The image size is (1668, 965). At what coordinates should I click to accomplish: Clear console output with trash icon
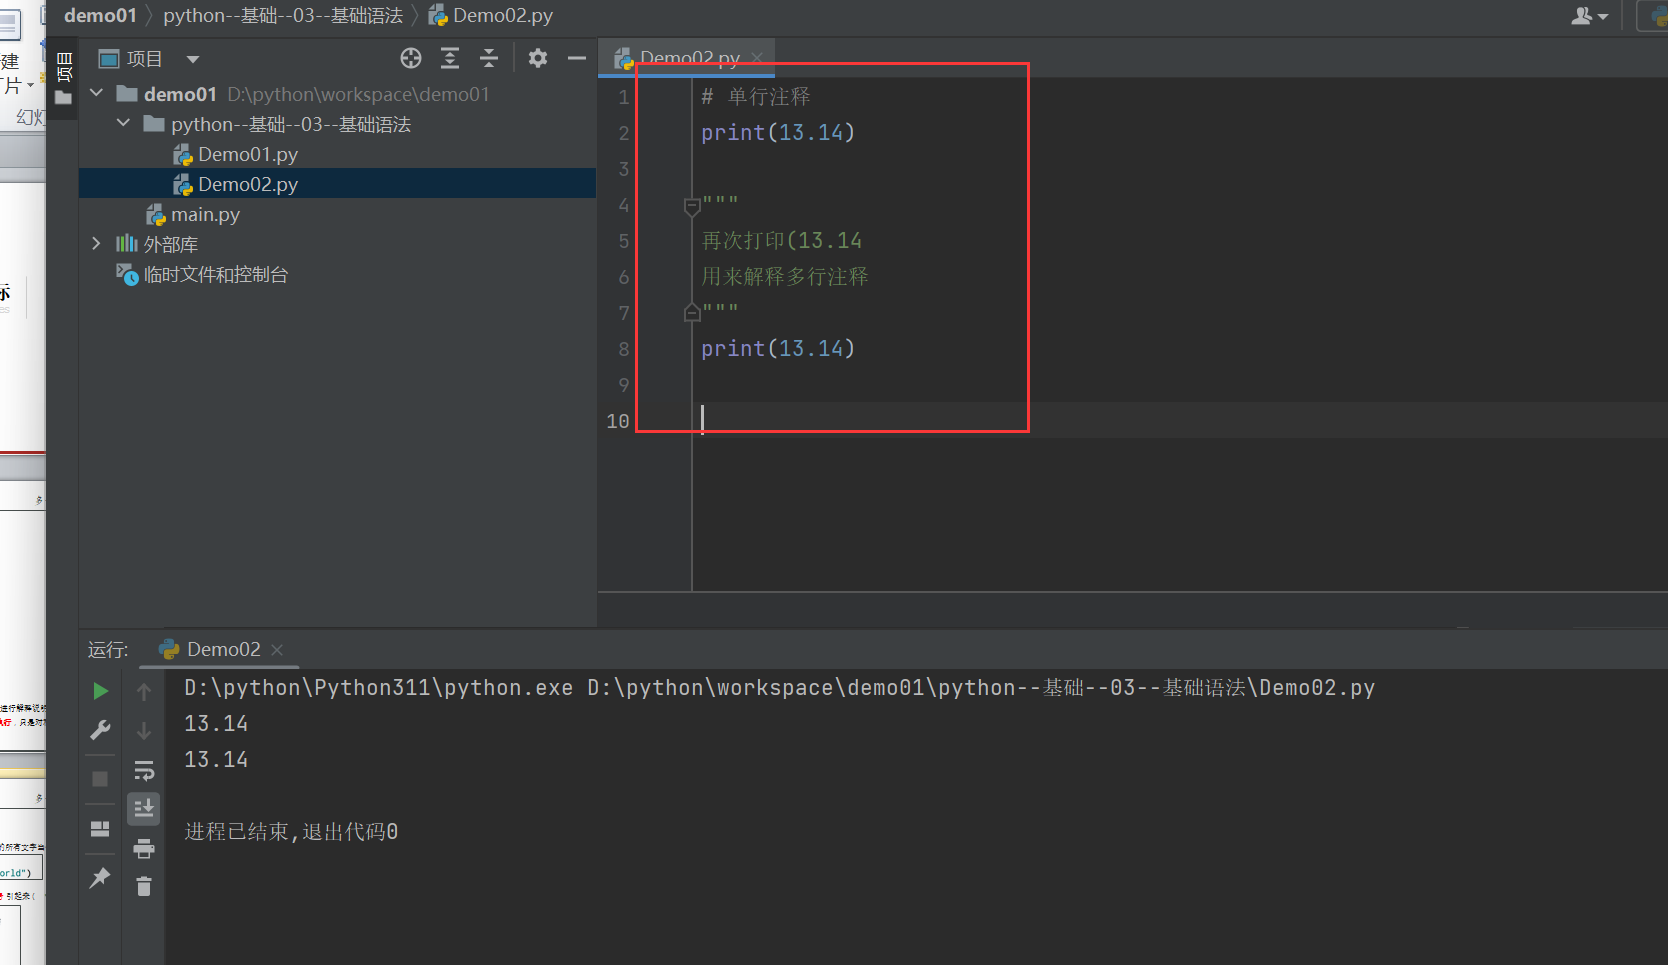pyautogui.click(x=144, y=886)
